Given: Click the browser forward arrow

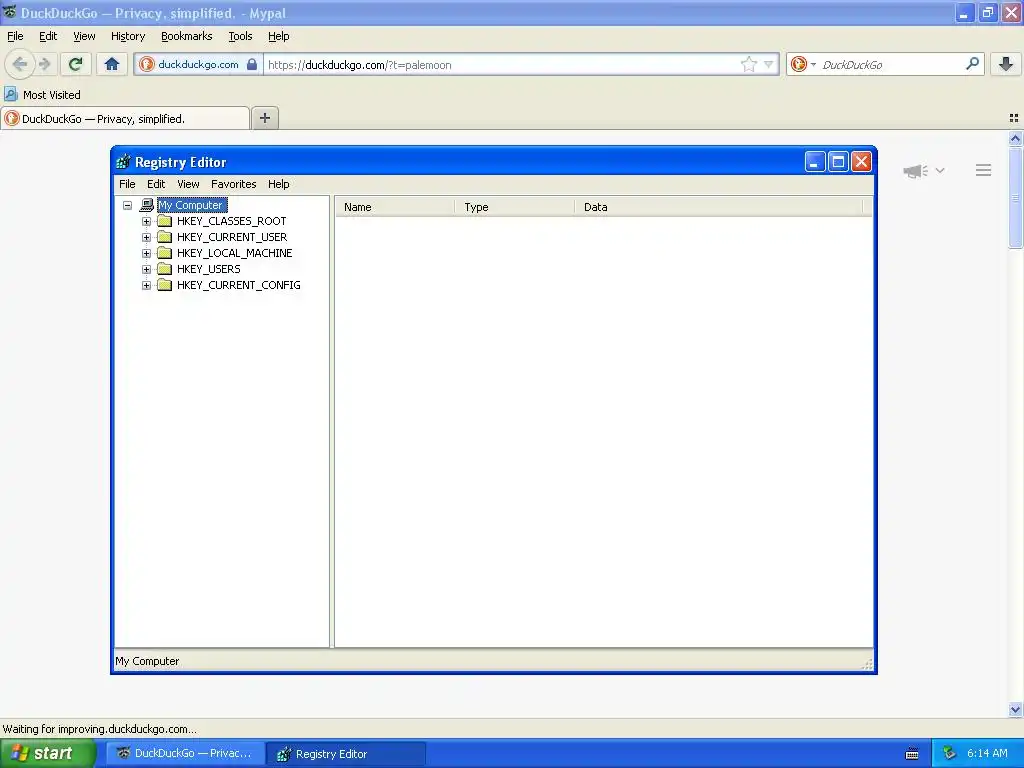Looking at the screenshot, I should point(44,64).
